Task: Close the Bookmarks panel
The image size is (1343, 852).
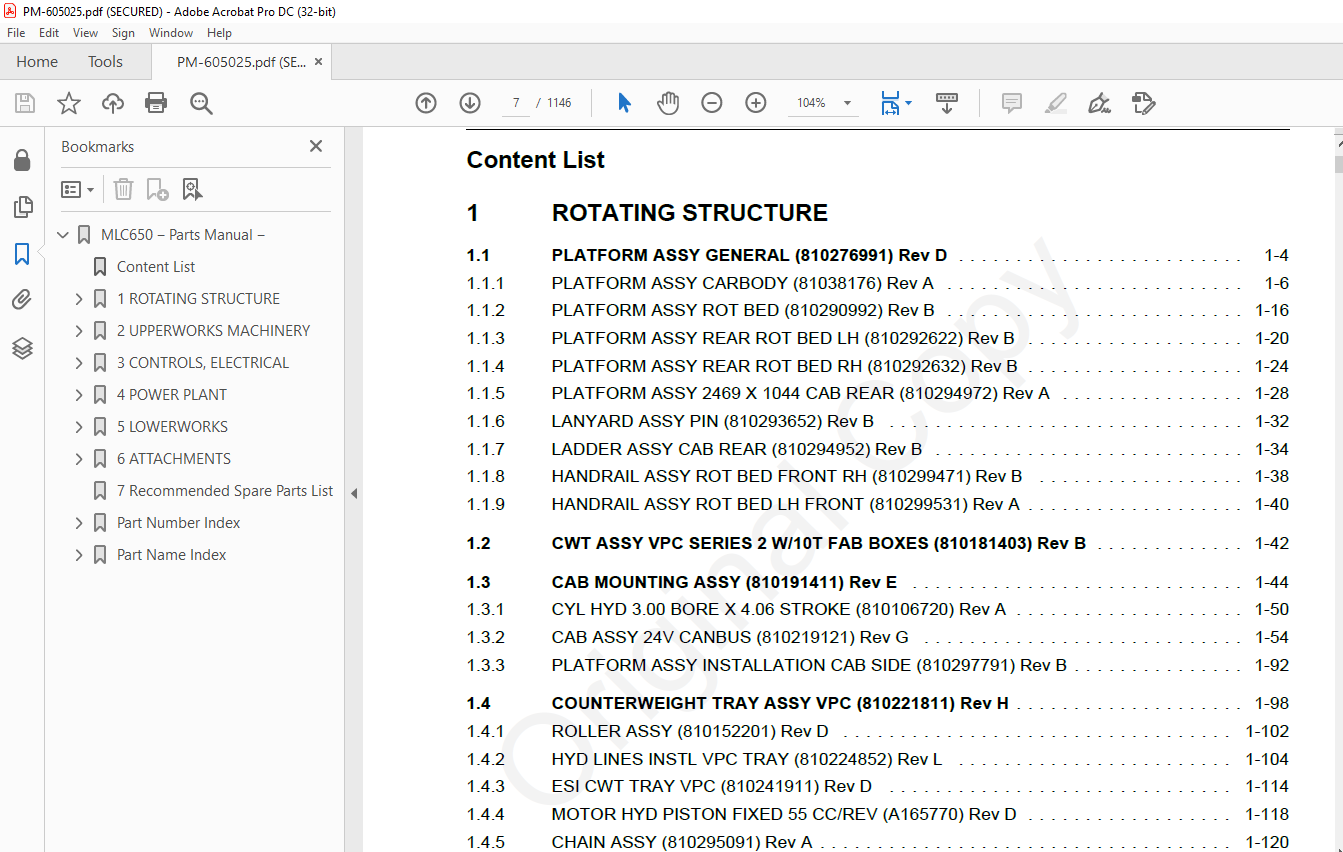Action: click(x=316, y=146)
